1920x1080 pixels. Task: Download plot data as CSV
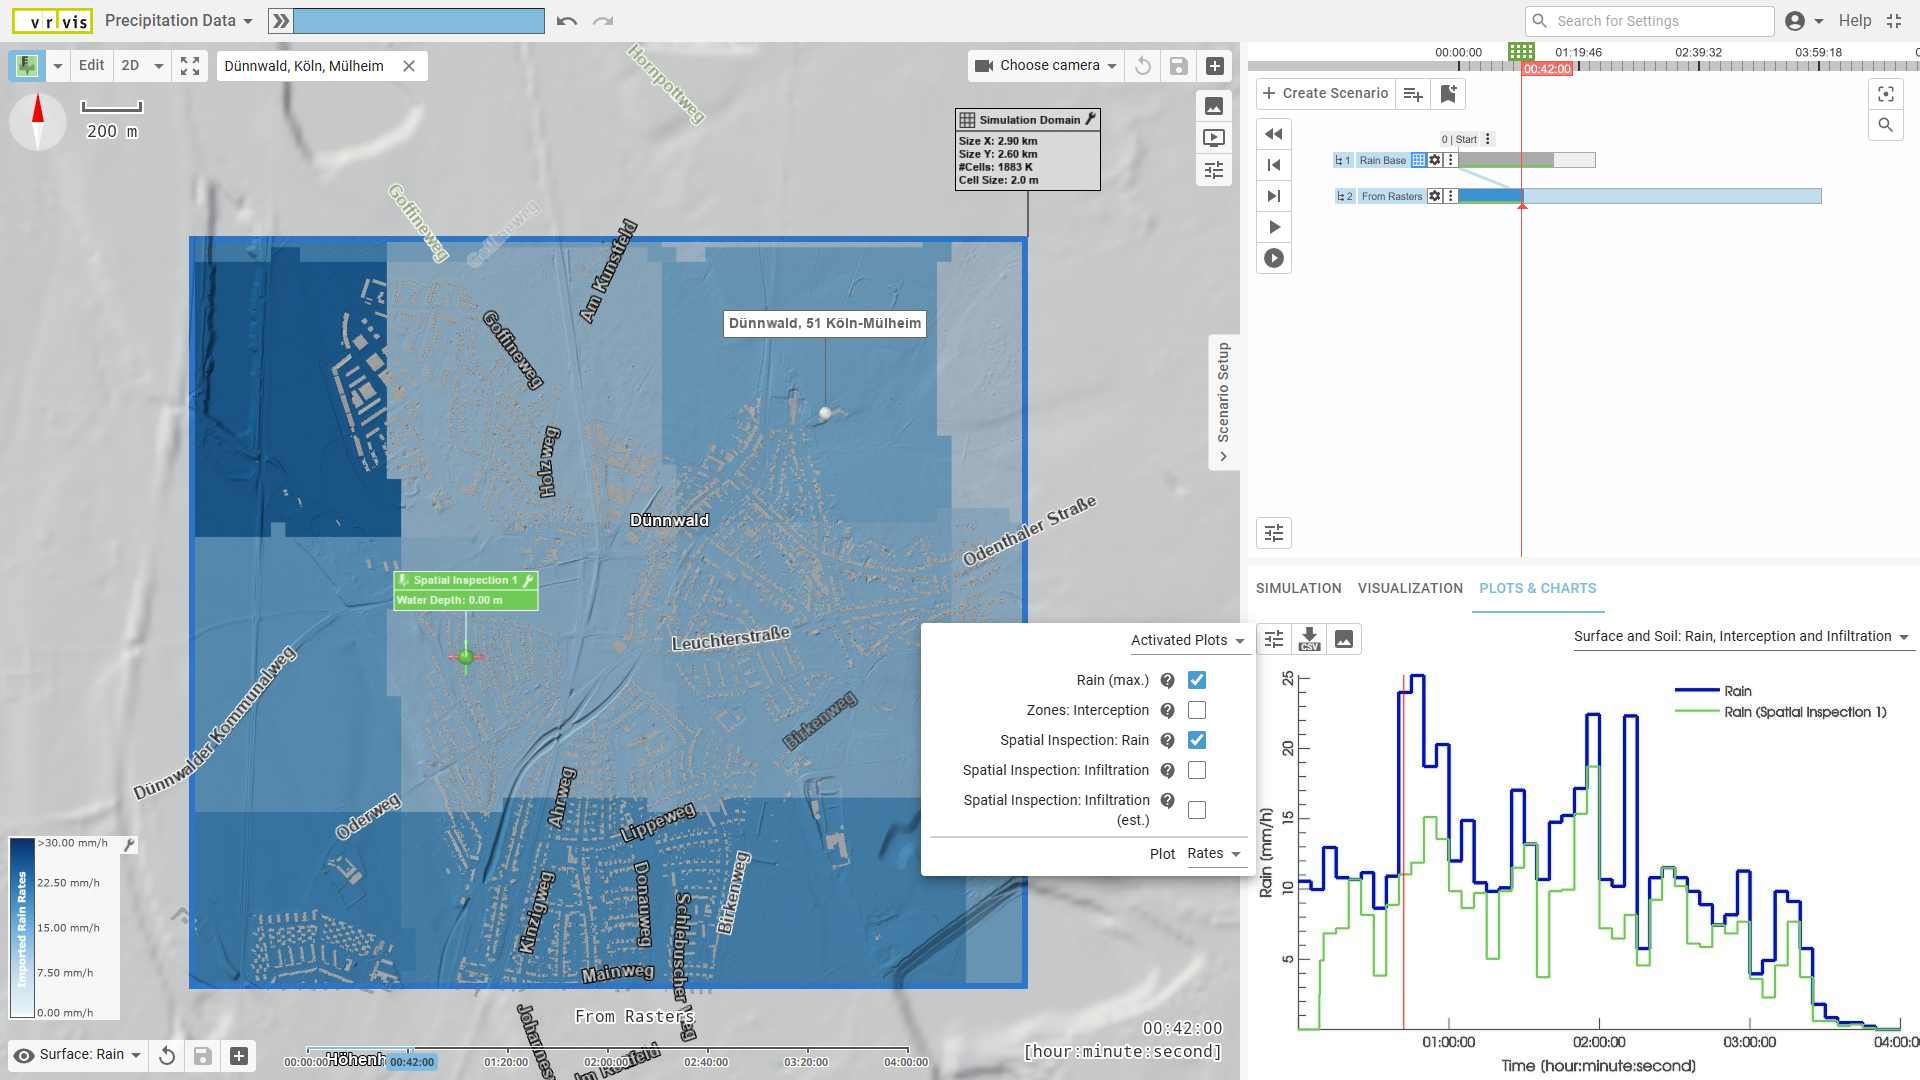click(x=1309, y=639)
